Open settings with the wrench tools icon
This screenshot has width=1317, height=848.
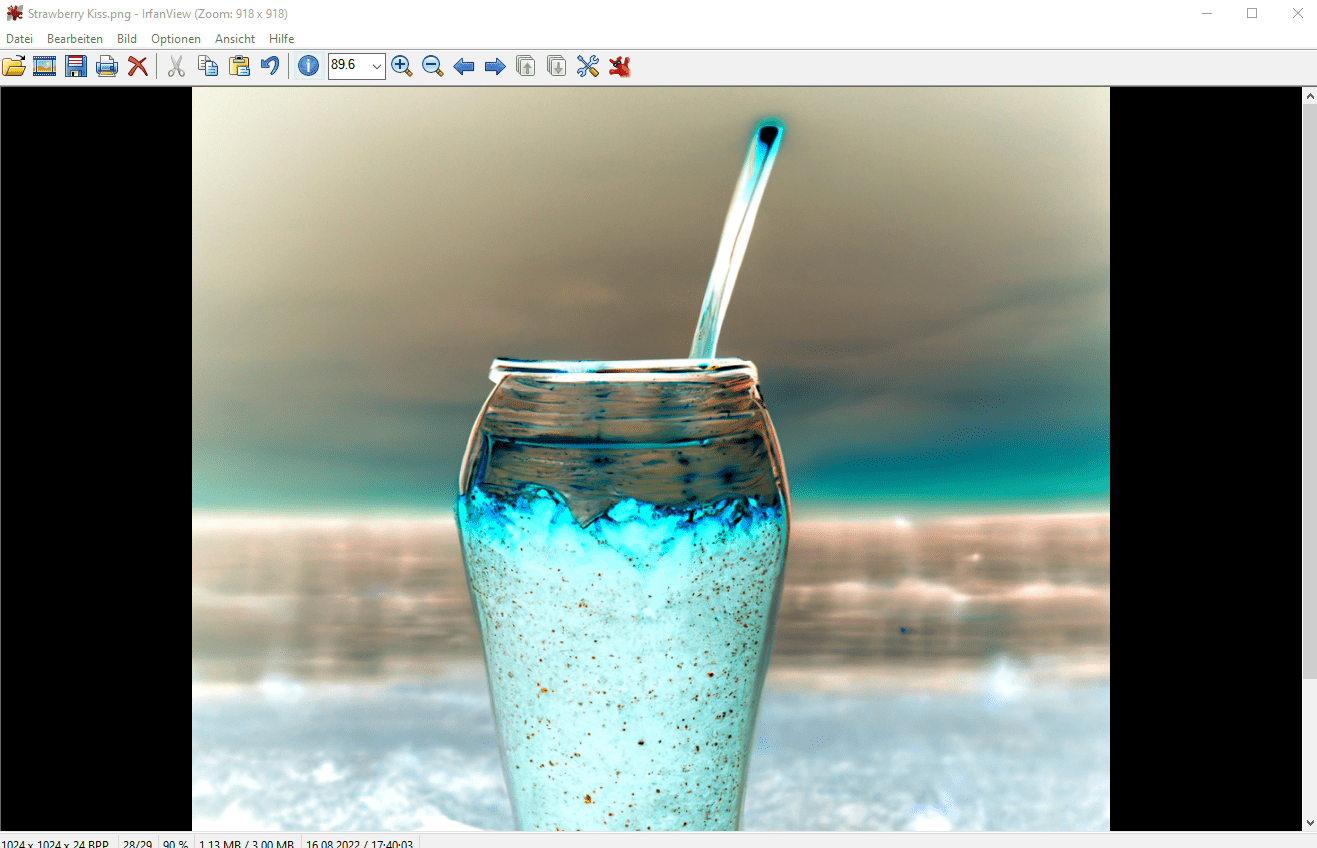coord(588,67)
